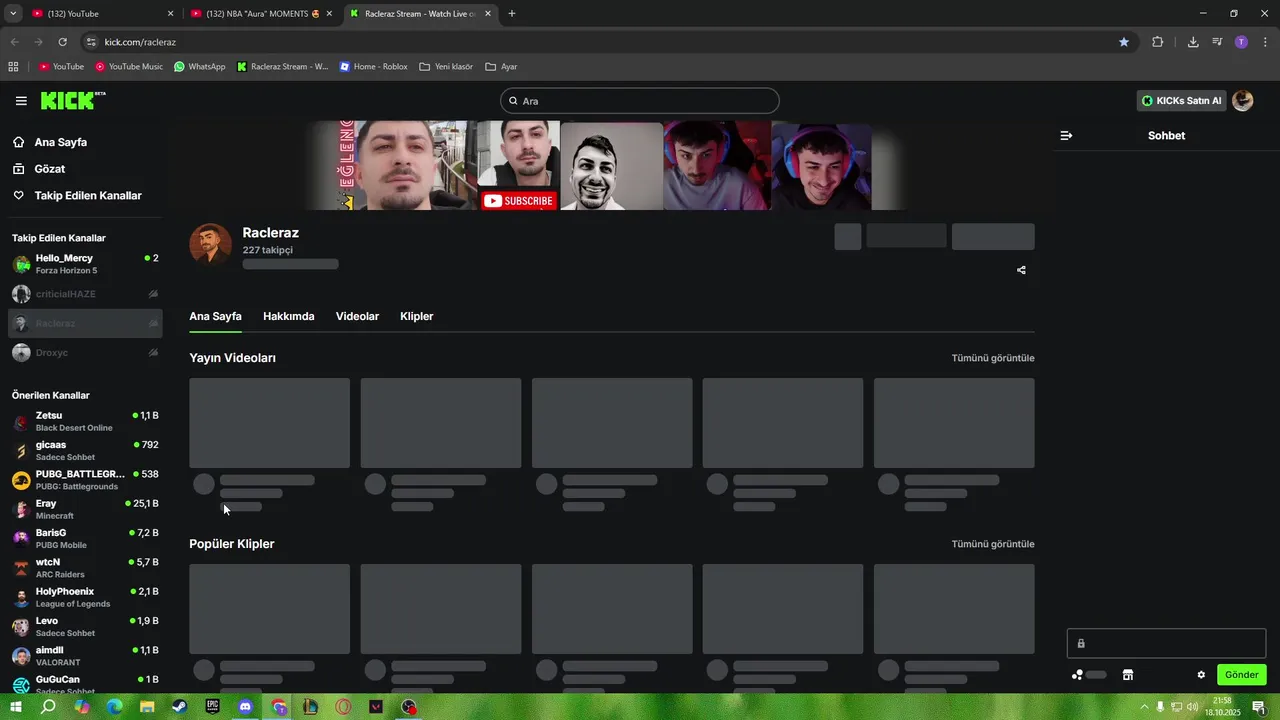This screenshot has width=1280, height=720.
Task: Open Valorant from the taskbar
Action: (x=376, y=706)
